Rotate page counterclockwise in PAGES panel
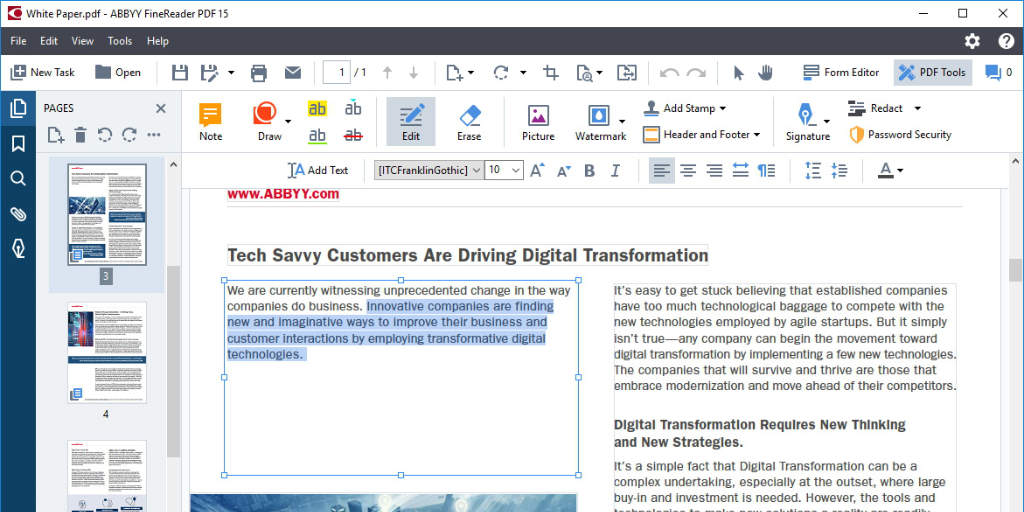 pyautogui.click(x=104, y=135)
